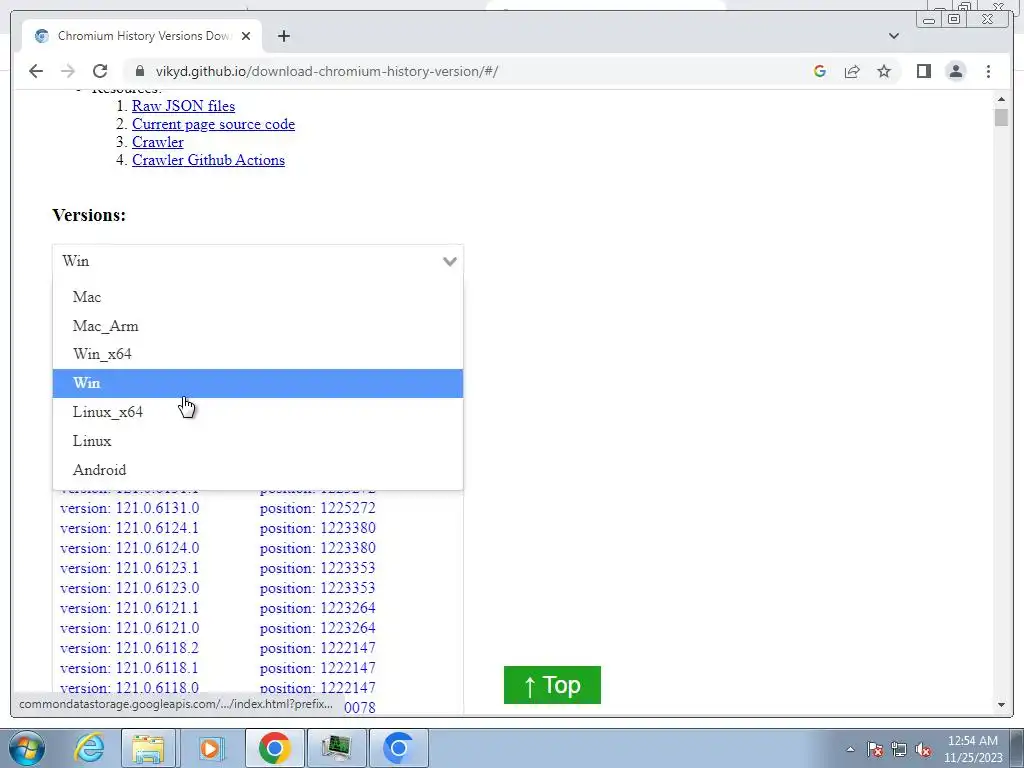Open the monitor app in taskbar
The width and height of the screenshot is (1024, 768).
coord(336,748)
